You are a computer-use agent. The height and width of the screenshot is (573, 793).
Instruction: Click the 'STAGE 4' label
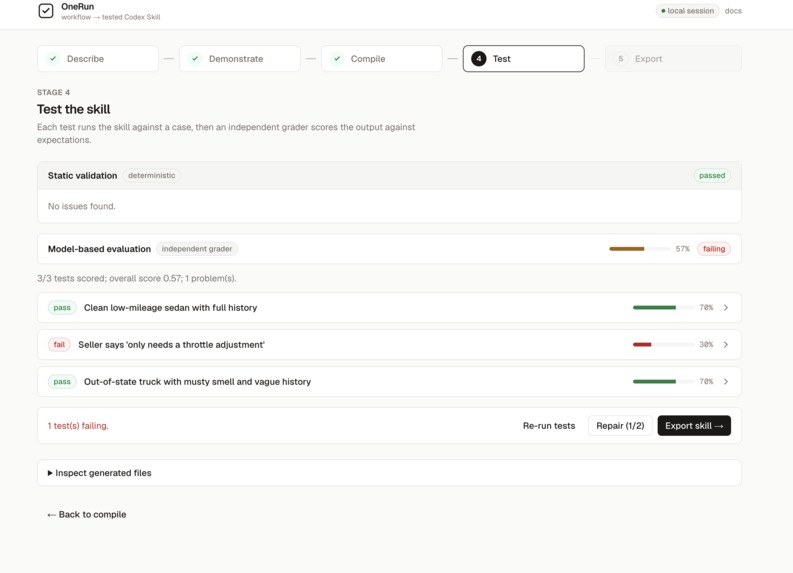coord(53,92)
